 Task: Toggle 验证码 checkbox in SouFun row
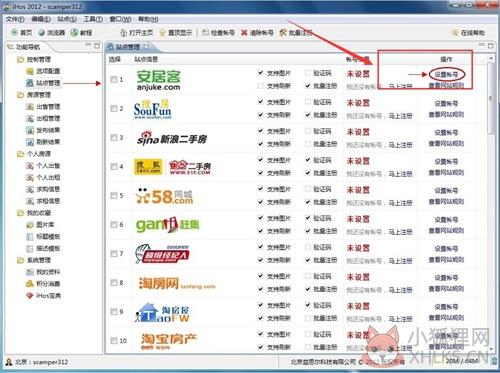(x=308, y=102)
